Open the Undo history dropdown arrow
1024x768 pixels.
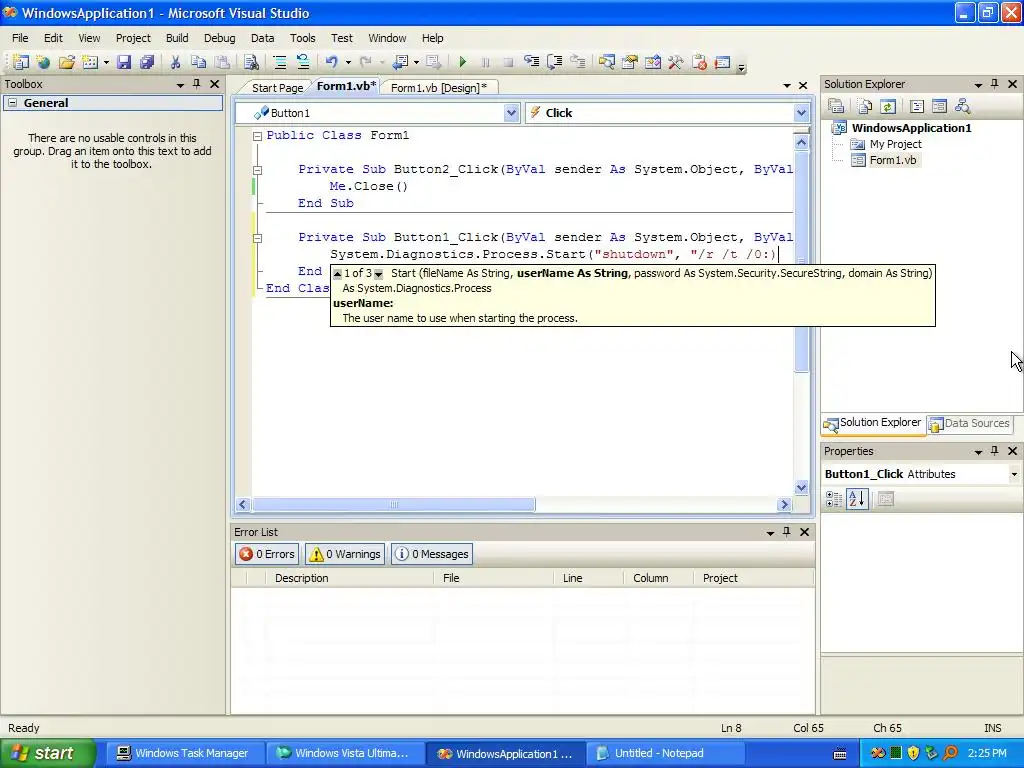tap(348, 63)
